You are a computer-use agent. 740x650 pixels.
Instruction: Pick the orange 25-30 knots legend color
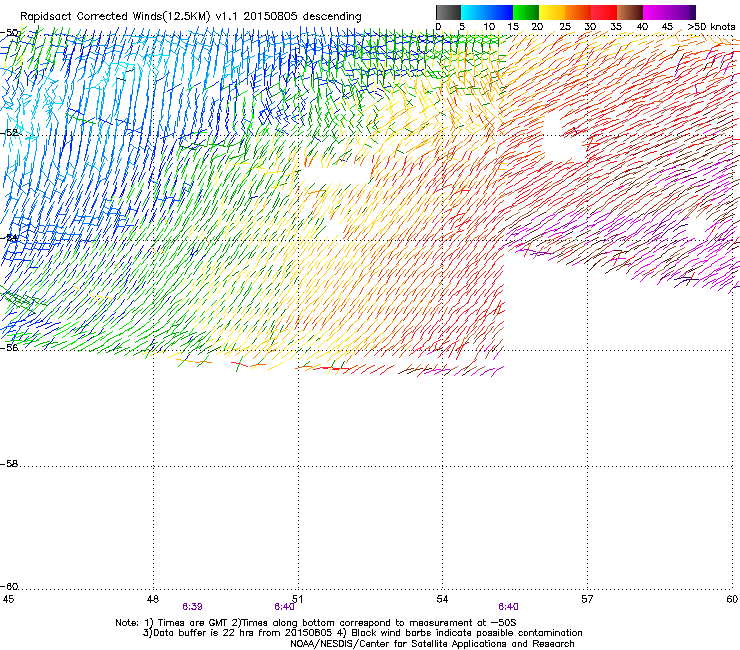click(x=578, y=12)
